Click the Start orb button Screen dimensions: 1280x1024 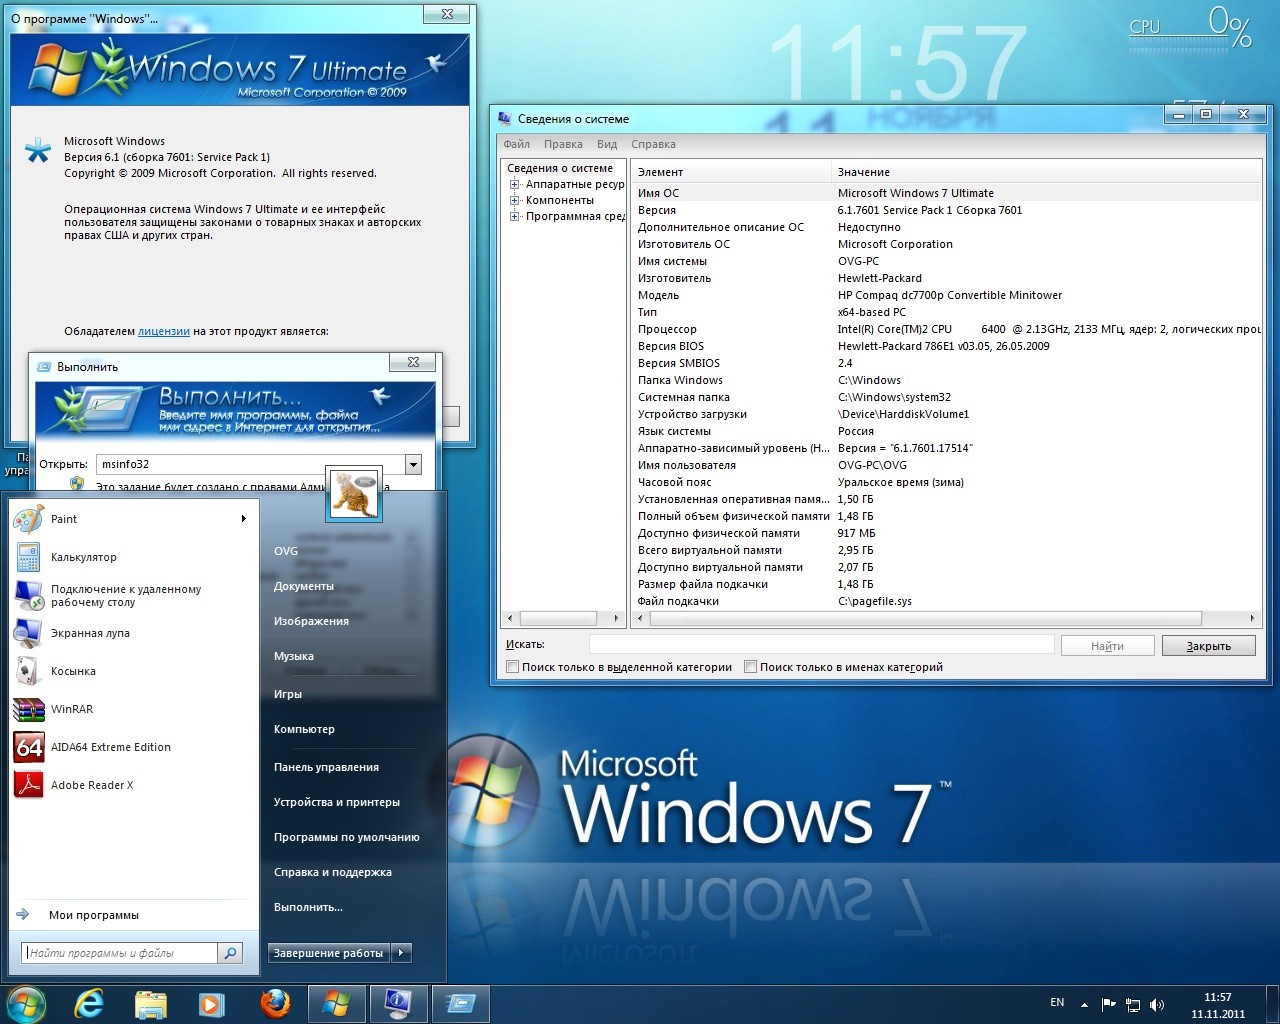click(x=26, y=1003)
